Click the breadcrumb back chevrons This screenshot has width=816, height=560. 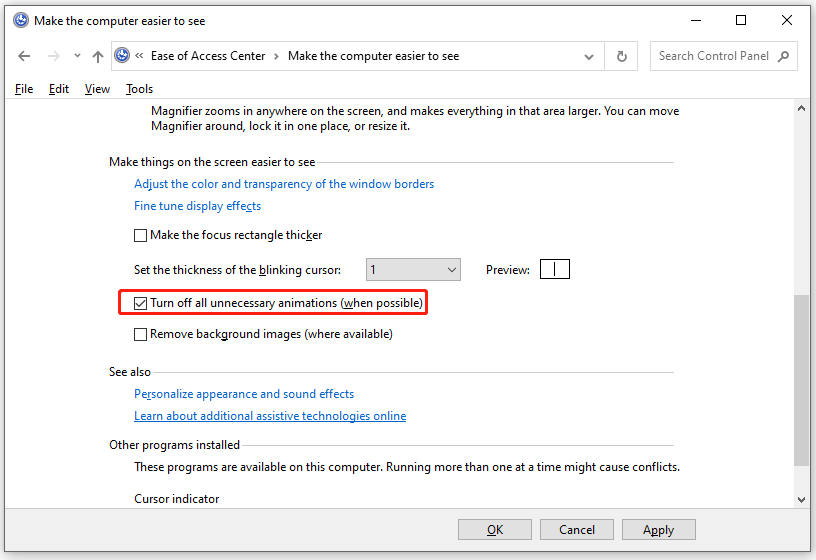[139, 55]
